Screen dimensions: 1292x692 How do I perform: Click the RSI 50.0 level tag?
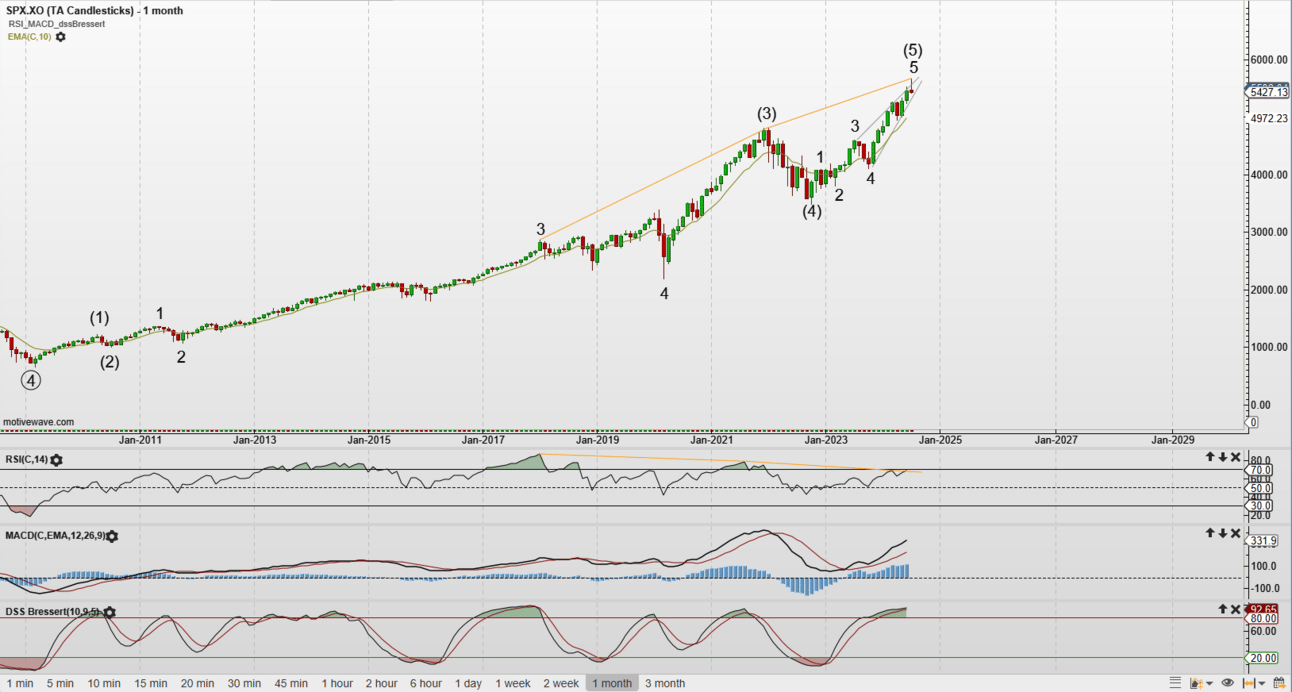pos(1260,488)
